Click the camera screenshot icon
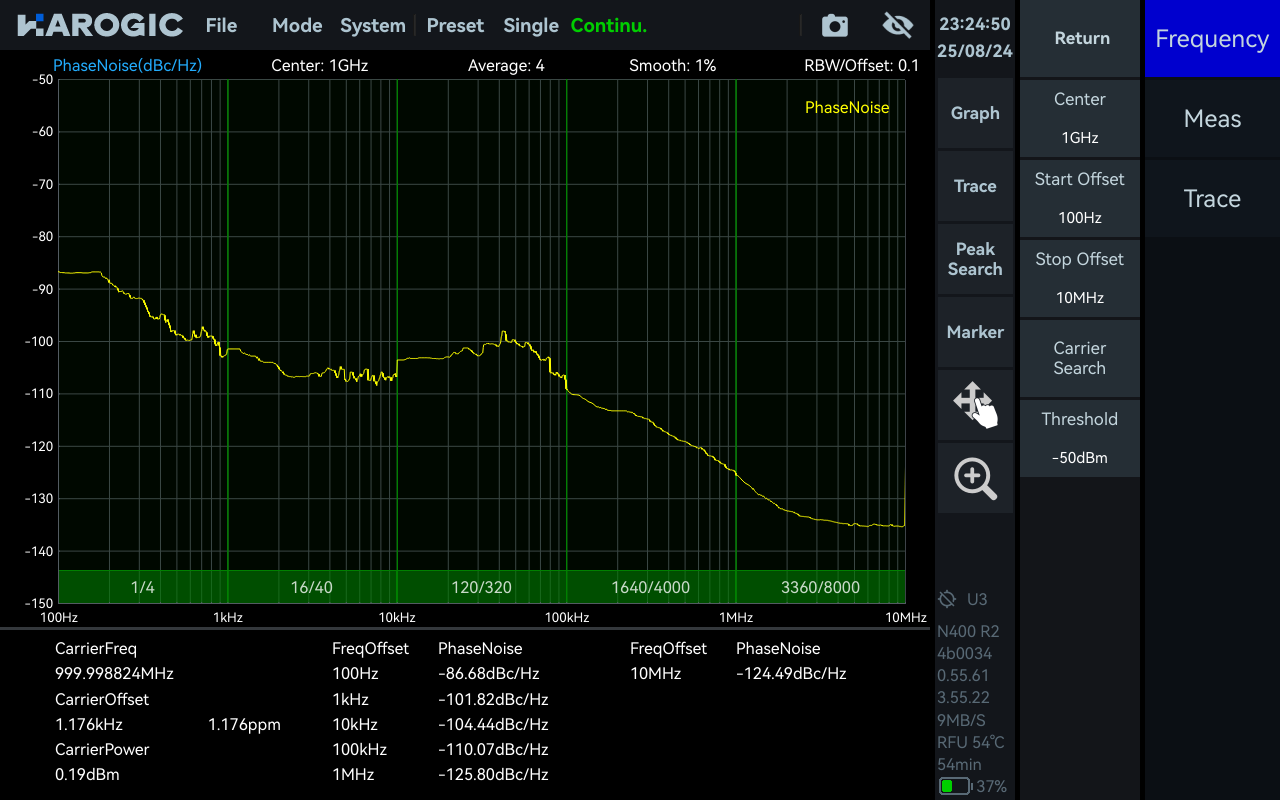This screenshot has height=800, width=1280. tap(834, 26)
